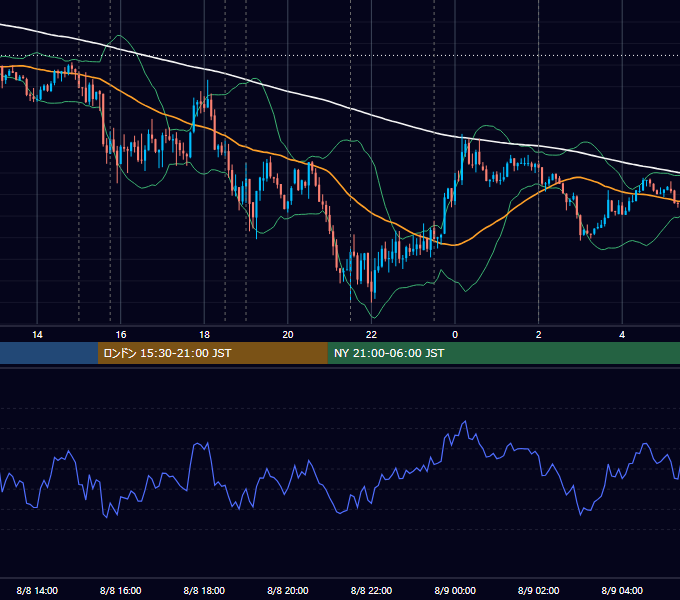Click the 8/8 18:00 date label

[x=204, y=590]
